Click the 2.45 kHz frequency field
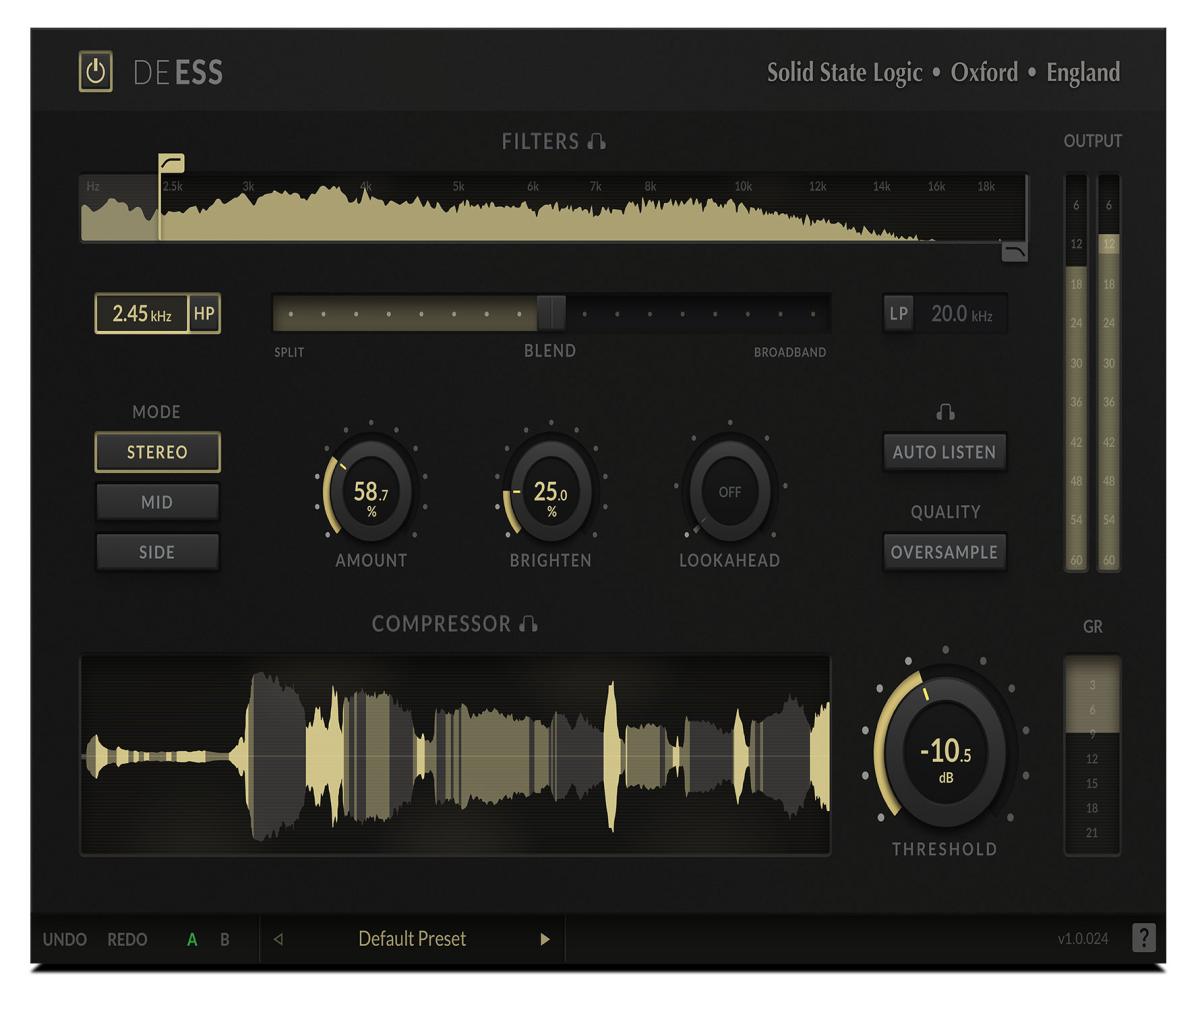Viewport: 1200px width, 1009px height. coord(141,313)
